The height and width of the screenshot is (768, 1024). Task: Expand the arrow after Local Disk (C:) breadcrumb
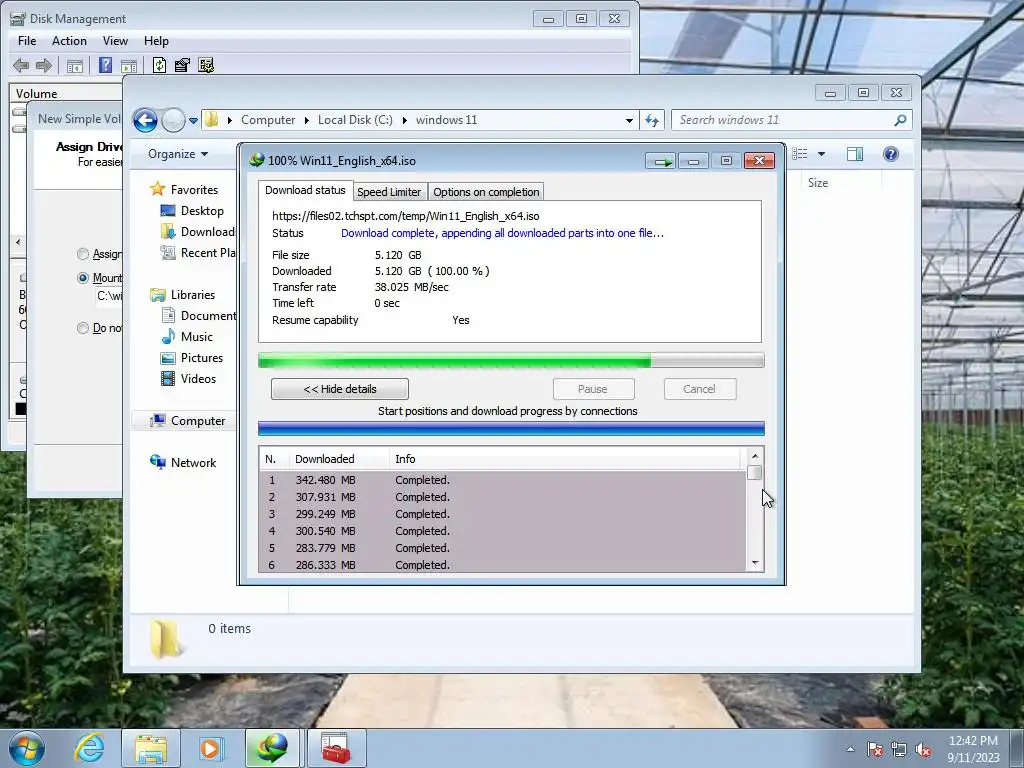[405, 120]
